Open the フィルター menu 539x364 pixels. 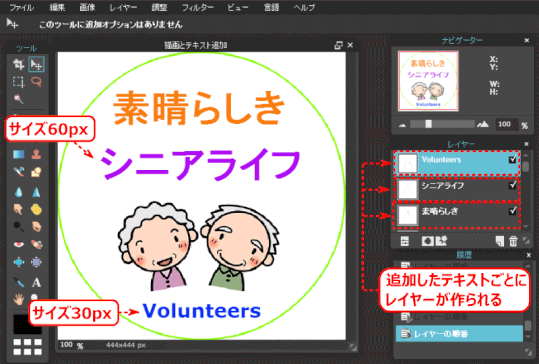pos(197,8)
